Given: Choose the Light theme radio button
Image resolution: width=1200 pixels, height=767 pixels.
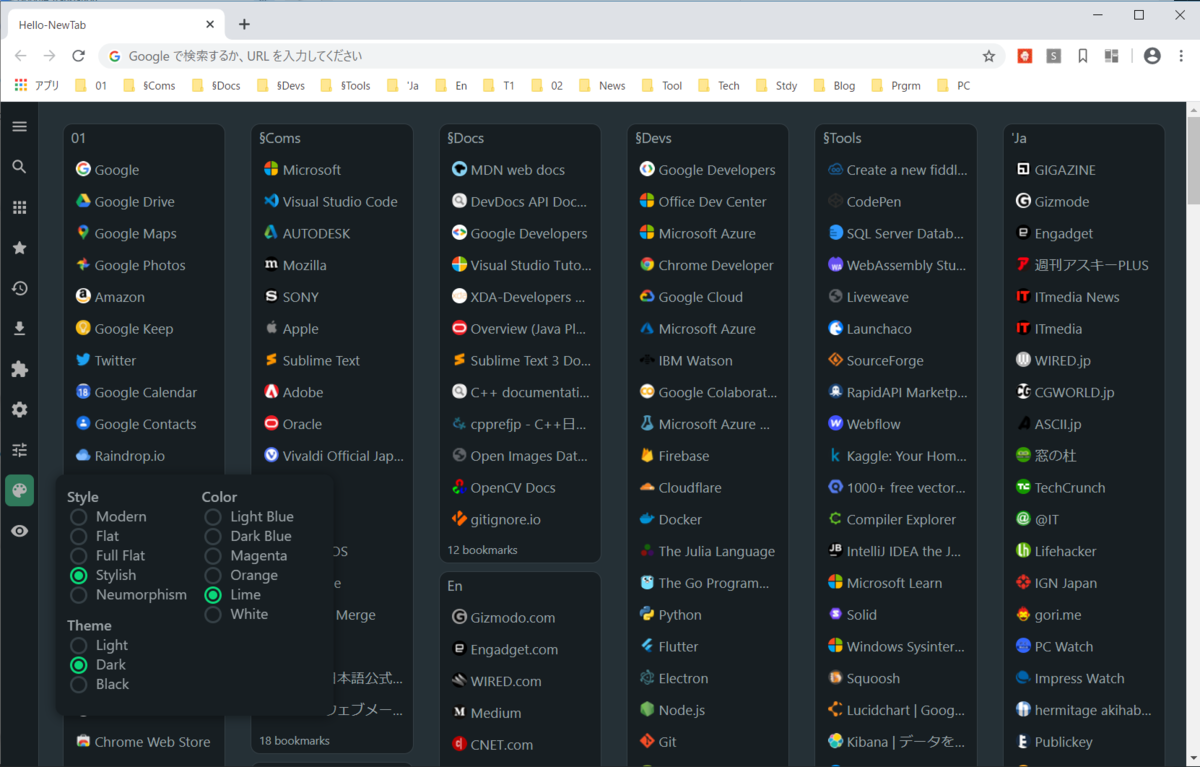Looking at the screenshot, I should tap(79, 645).
